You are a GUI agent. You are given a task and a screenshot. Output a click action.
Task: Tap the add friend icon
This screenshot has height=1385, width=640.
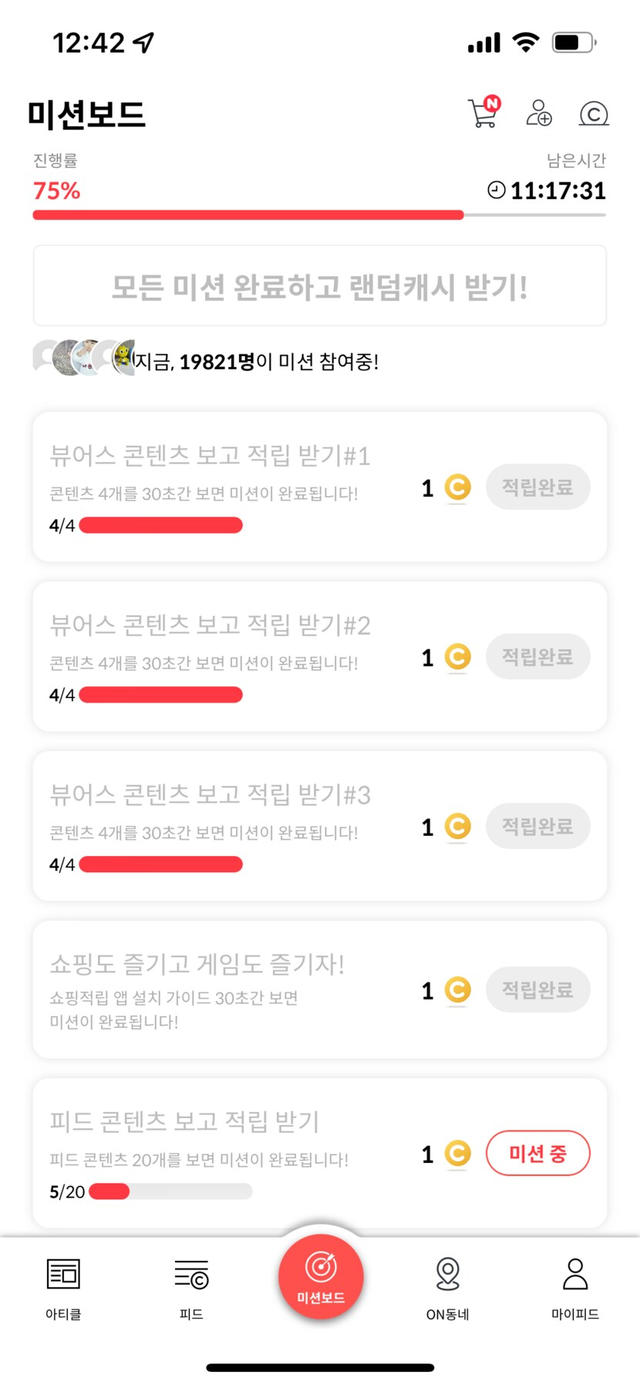539,113
